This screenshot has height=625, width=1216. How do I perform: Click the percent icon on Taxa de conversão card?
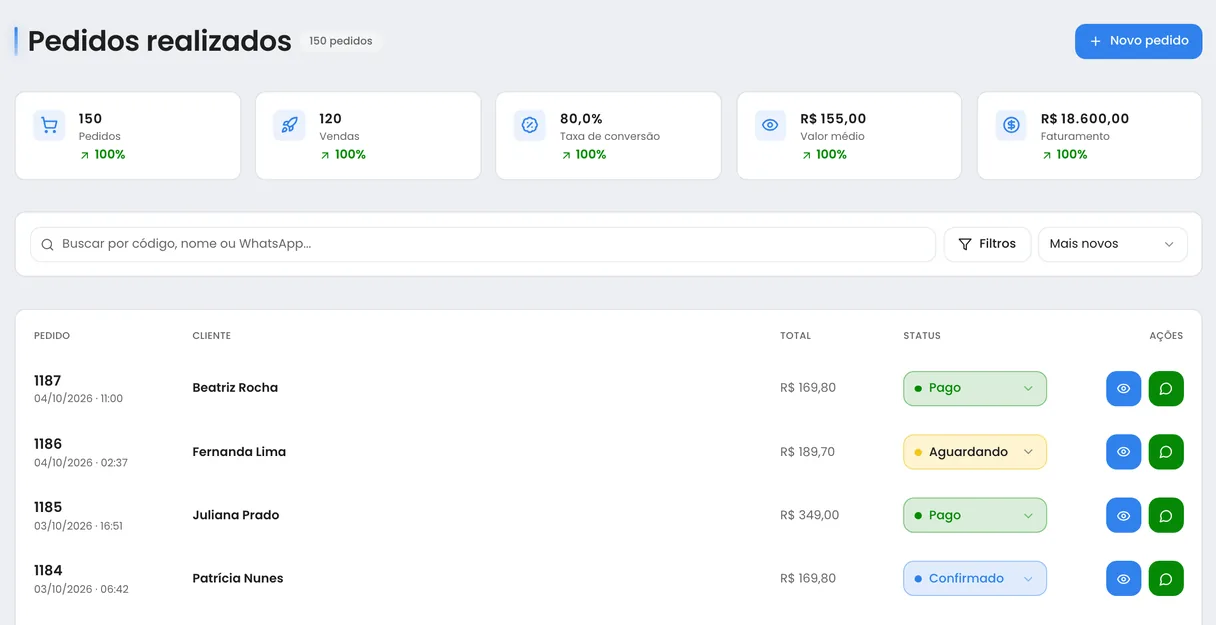[530, 125]
